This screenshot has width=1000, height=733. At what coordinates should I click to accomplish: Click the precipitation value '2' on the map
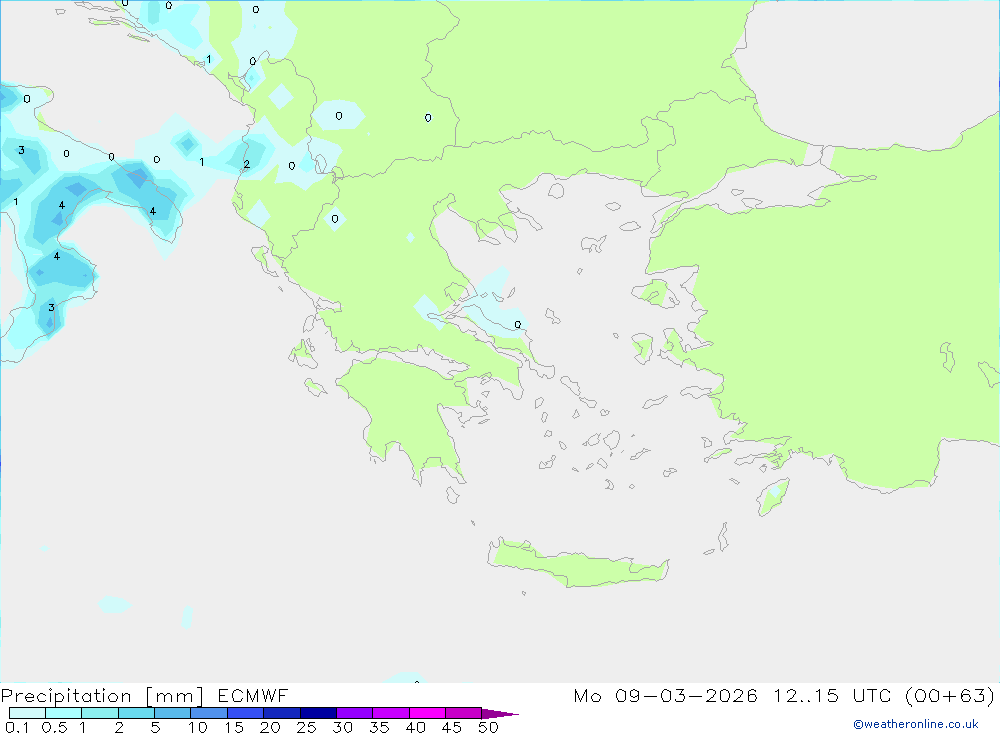247,165
